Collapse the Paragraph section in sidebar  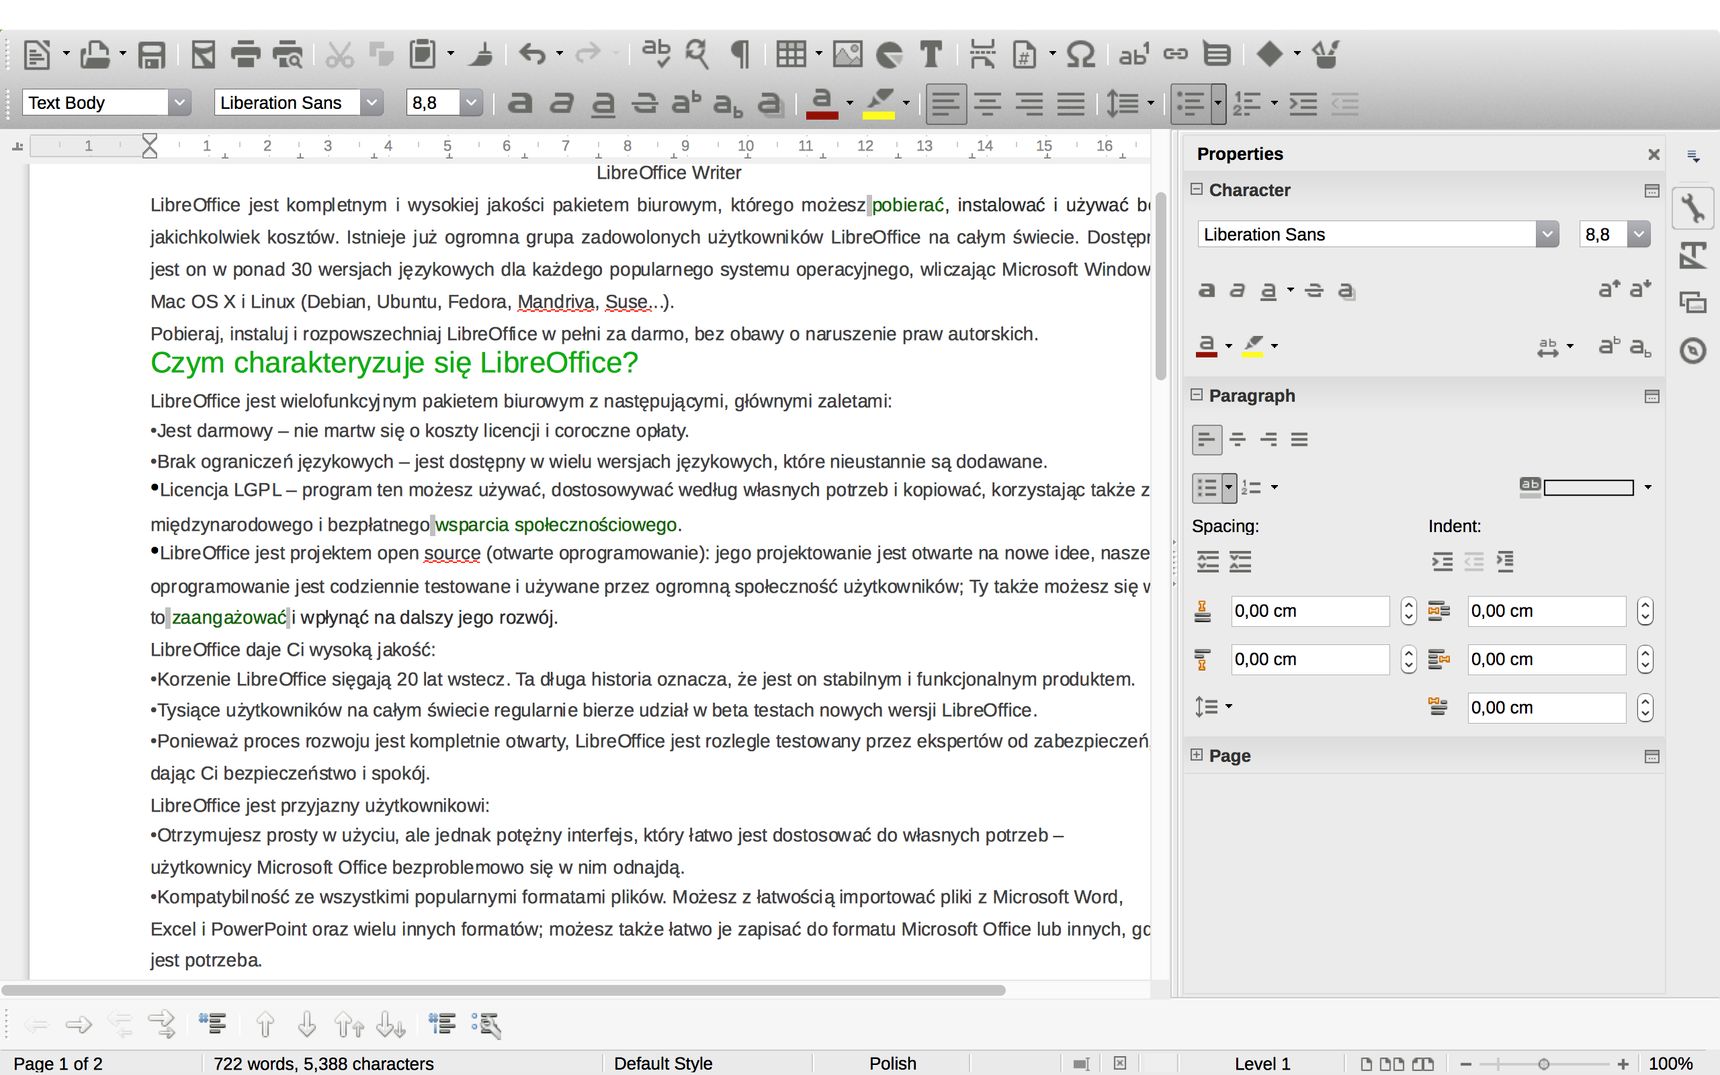(1196, 395)
